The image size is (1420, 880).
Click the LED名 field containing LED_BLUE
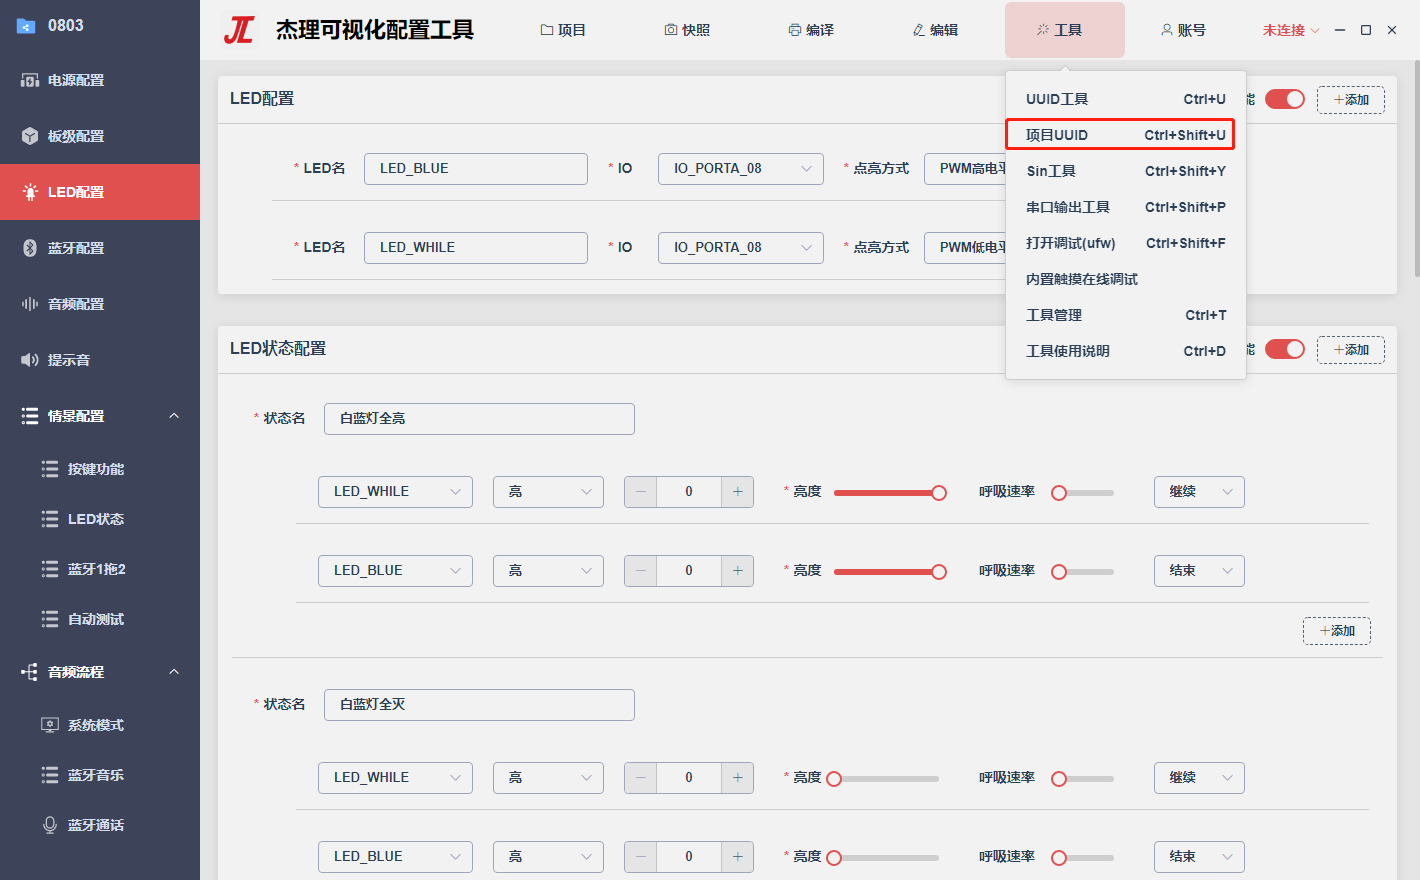(476, 169)
